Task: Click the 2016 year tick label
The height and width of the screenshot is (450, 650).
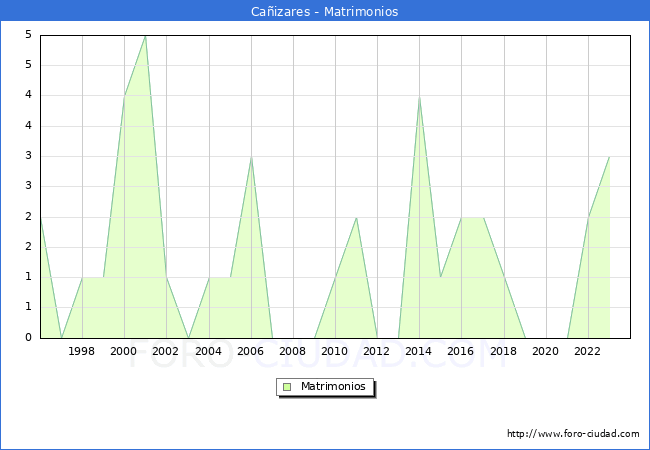Action: coord(461,351)
